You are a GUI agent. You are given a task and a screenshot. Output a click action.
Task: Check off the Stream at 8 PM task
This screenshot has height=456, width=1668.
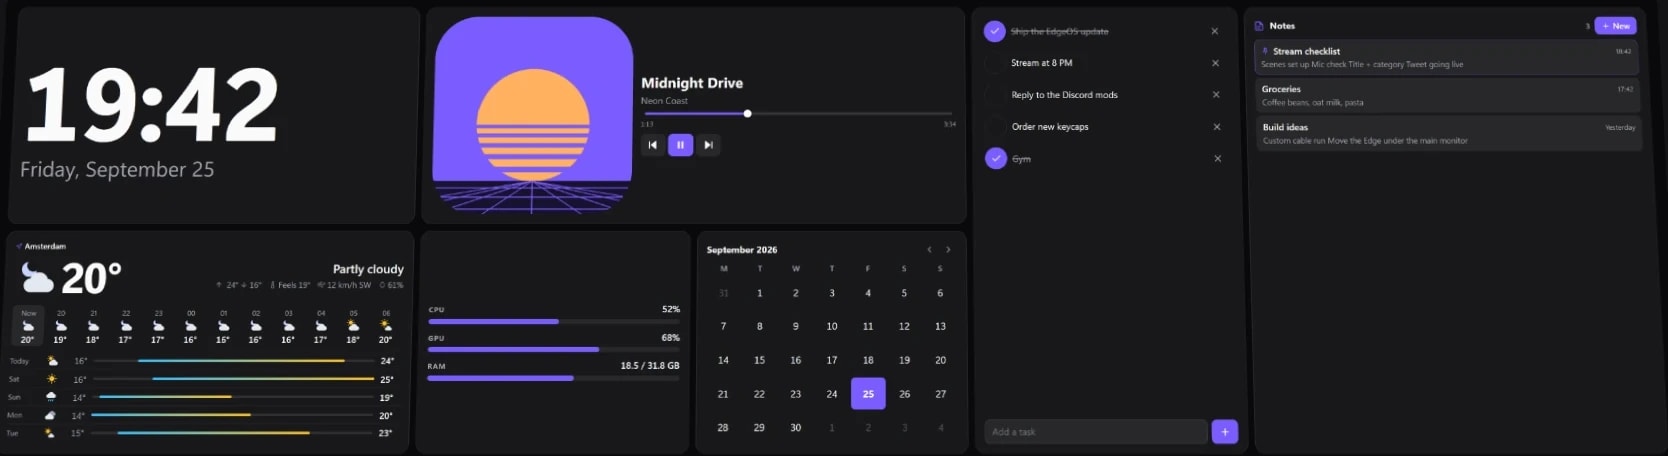pyautogui.click(x=994, y=63)
